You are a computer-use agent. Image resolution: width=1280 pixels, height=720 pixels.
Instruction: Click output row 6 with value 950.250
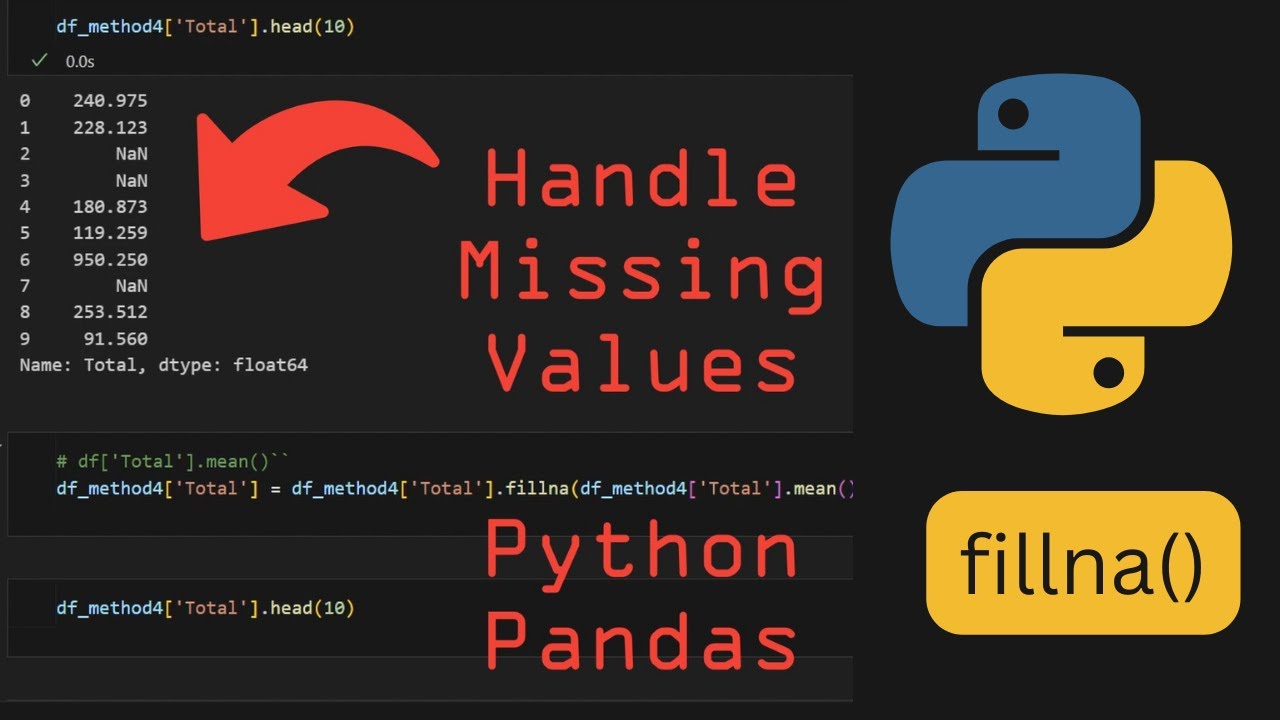[x=84, y=260]
